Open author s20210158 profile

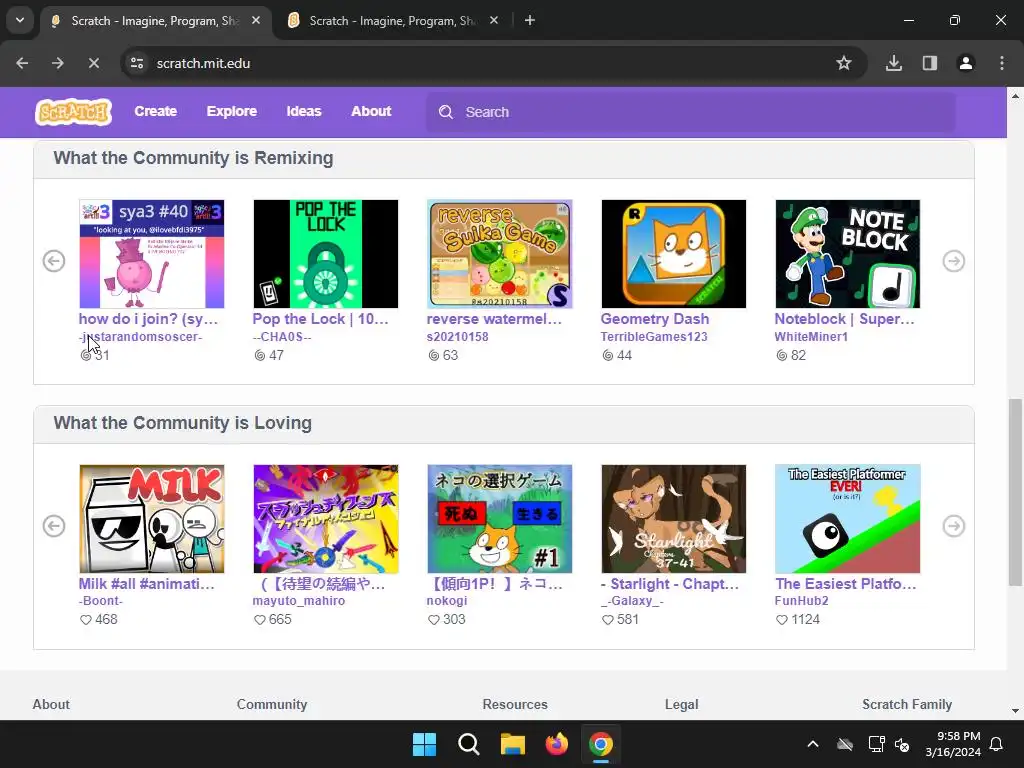(457, 337)
